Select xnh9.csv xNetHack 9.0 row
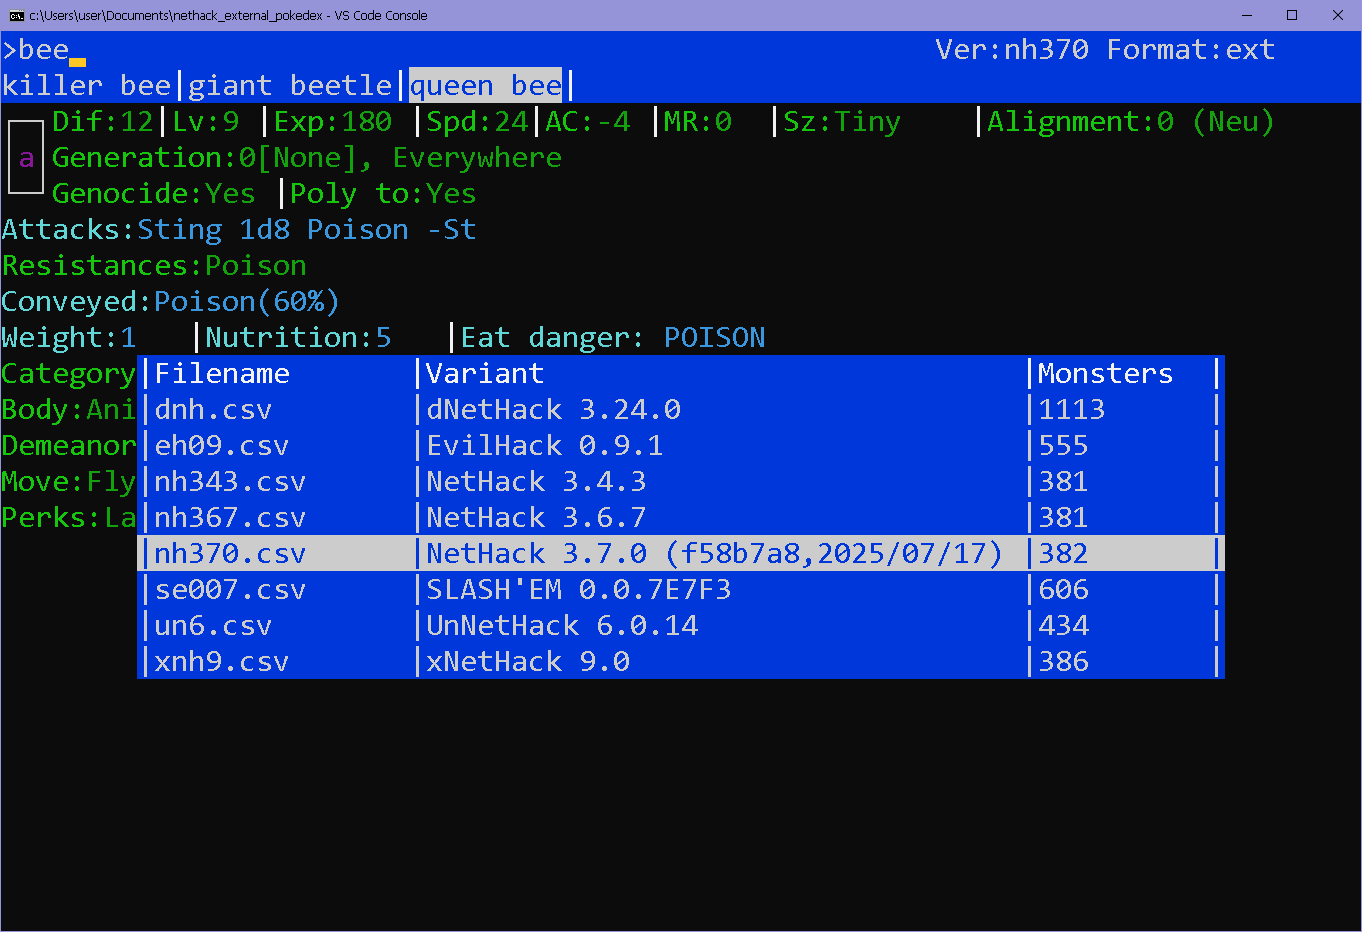The width and height of the screenshot is (1362, 933). 680,662
